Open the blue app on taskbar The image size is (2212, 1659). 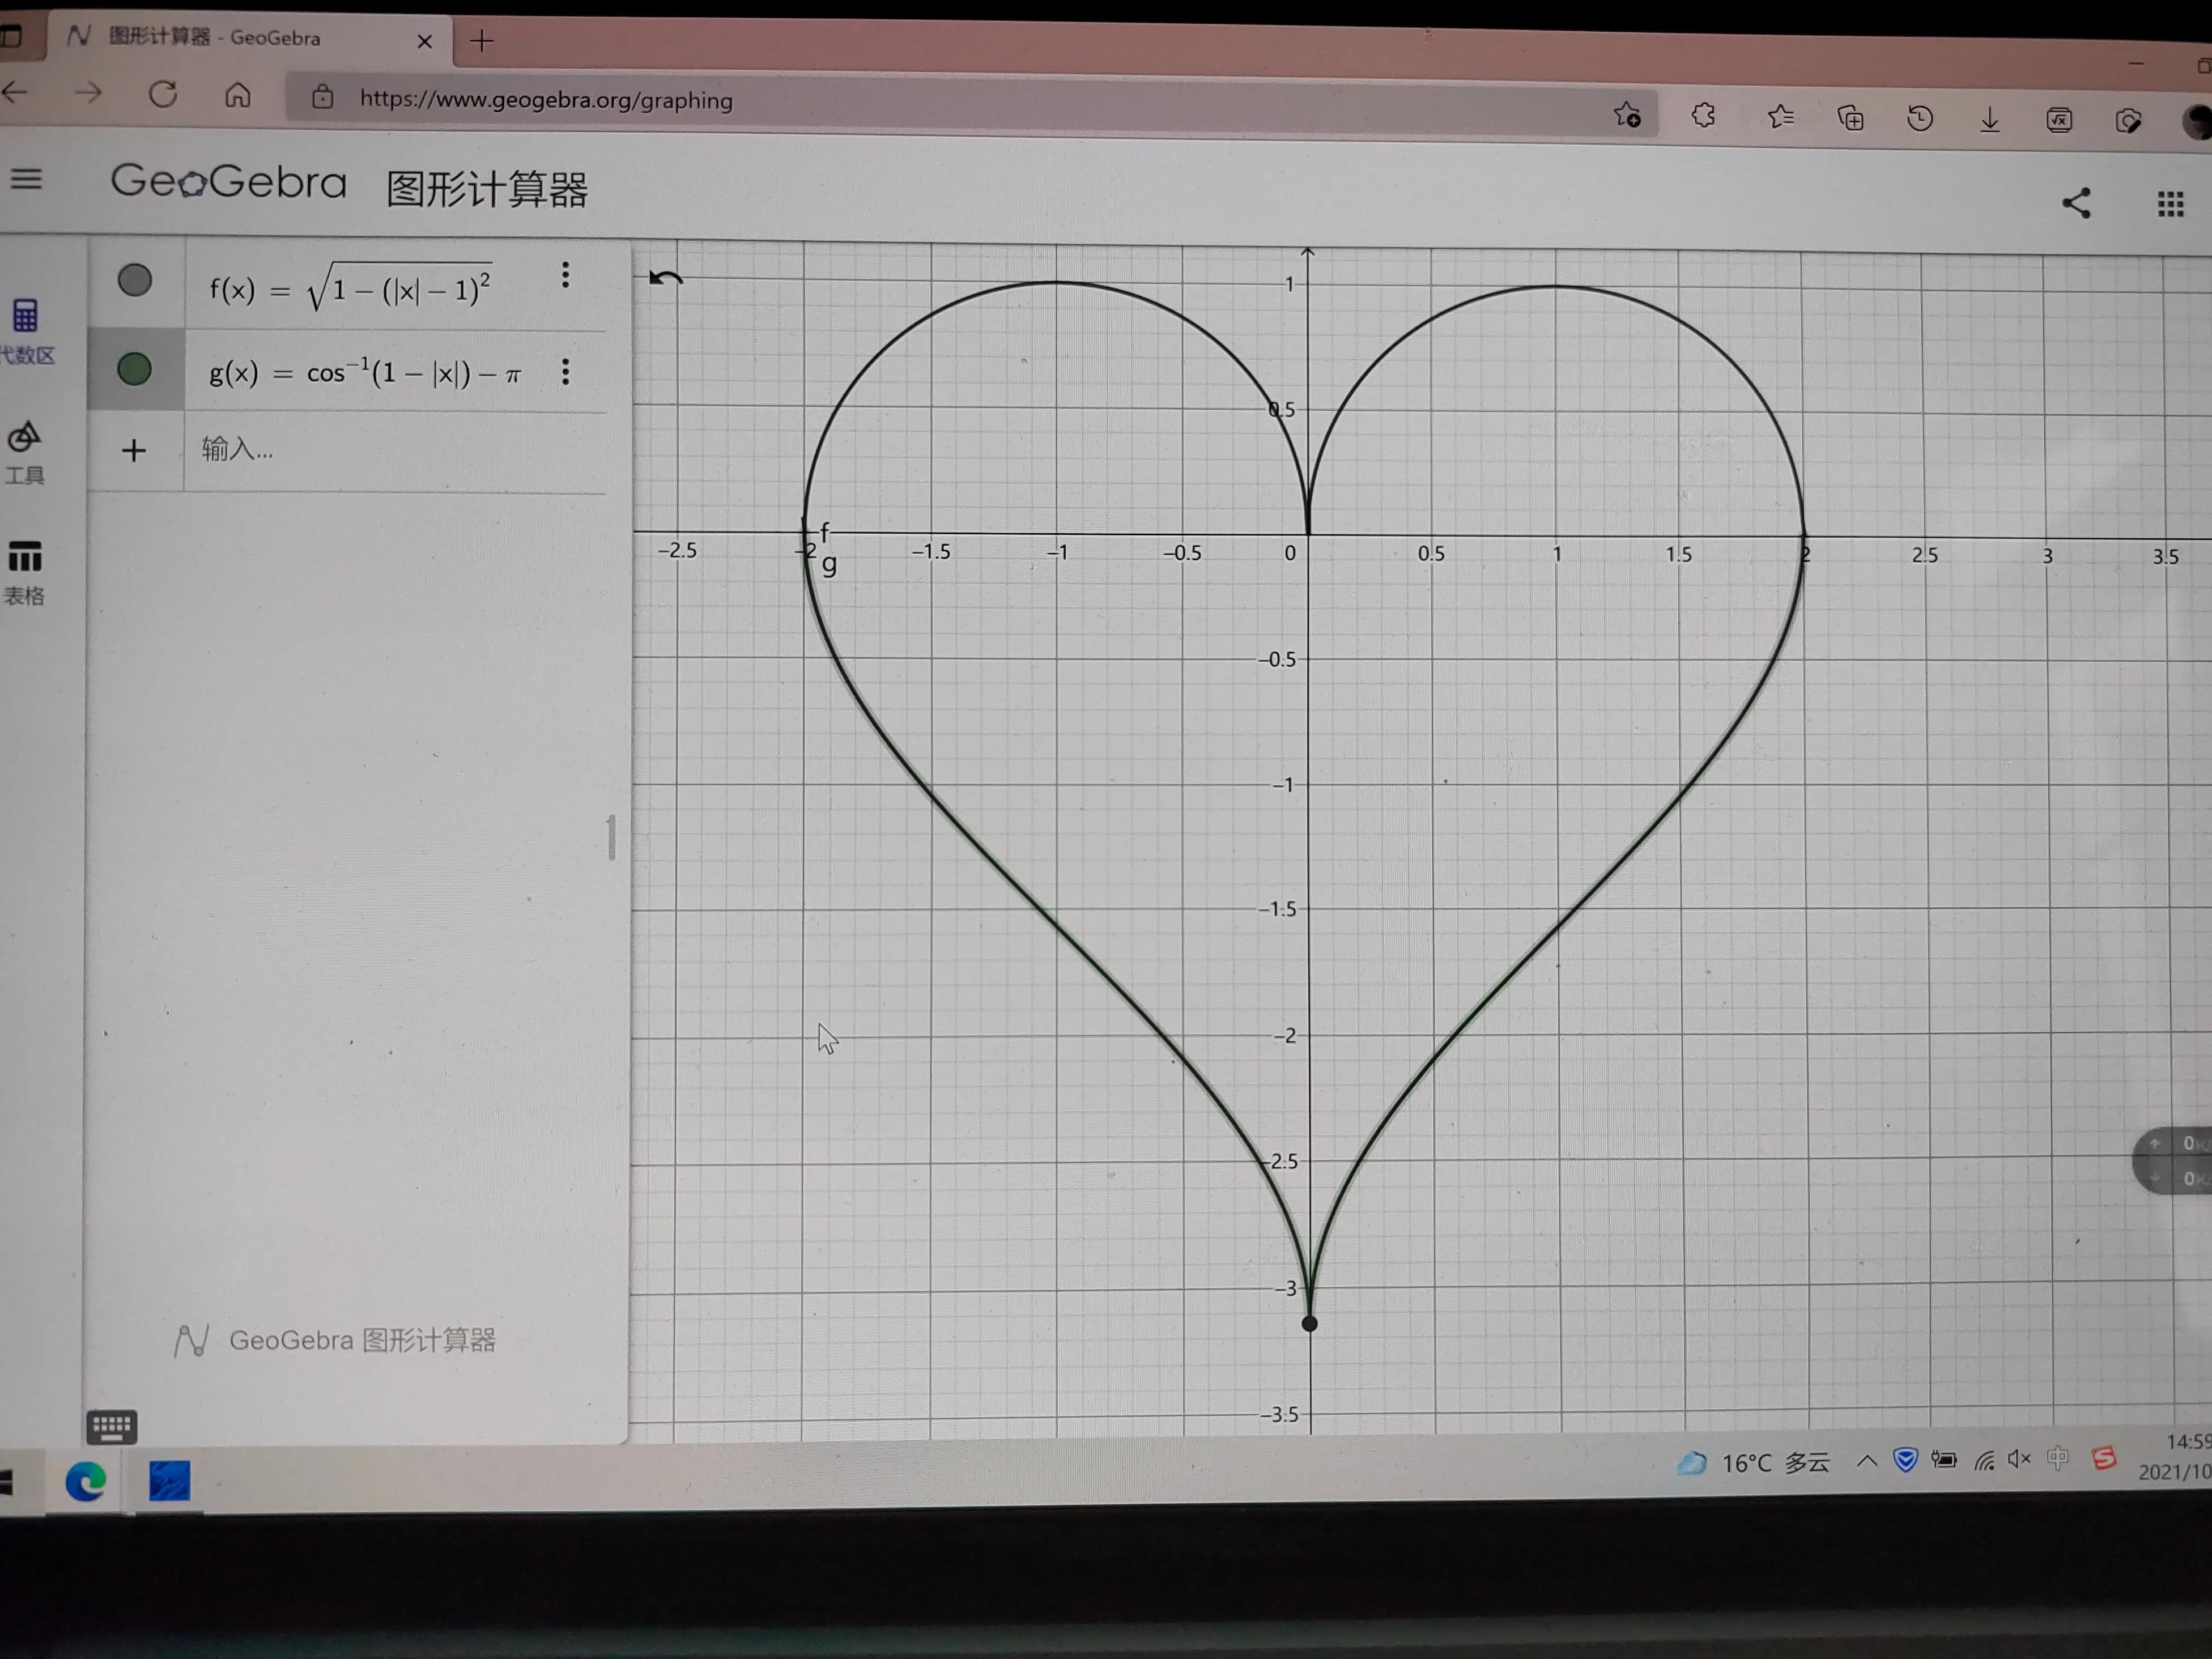[169, 1482]
